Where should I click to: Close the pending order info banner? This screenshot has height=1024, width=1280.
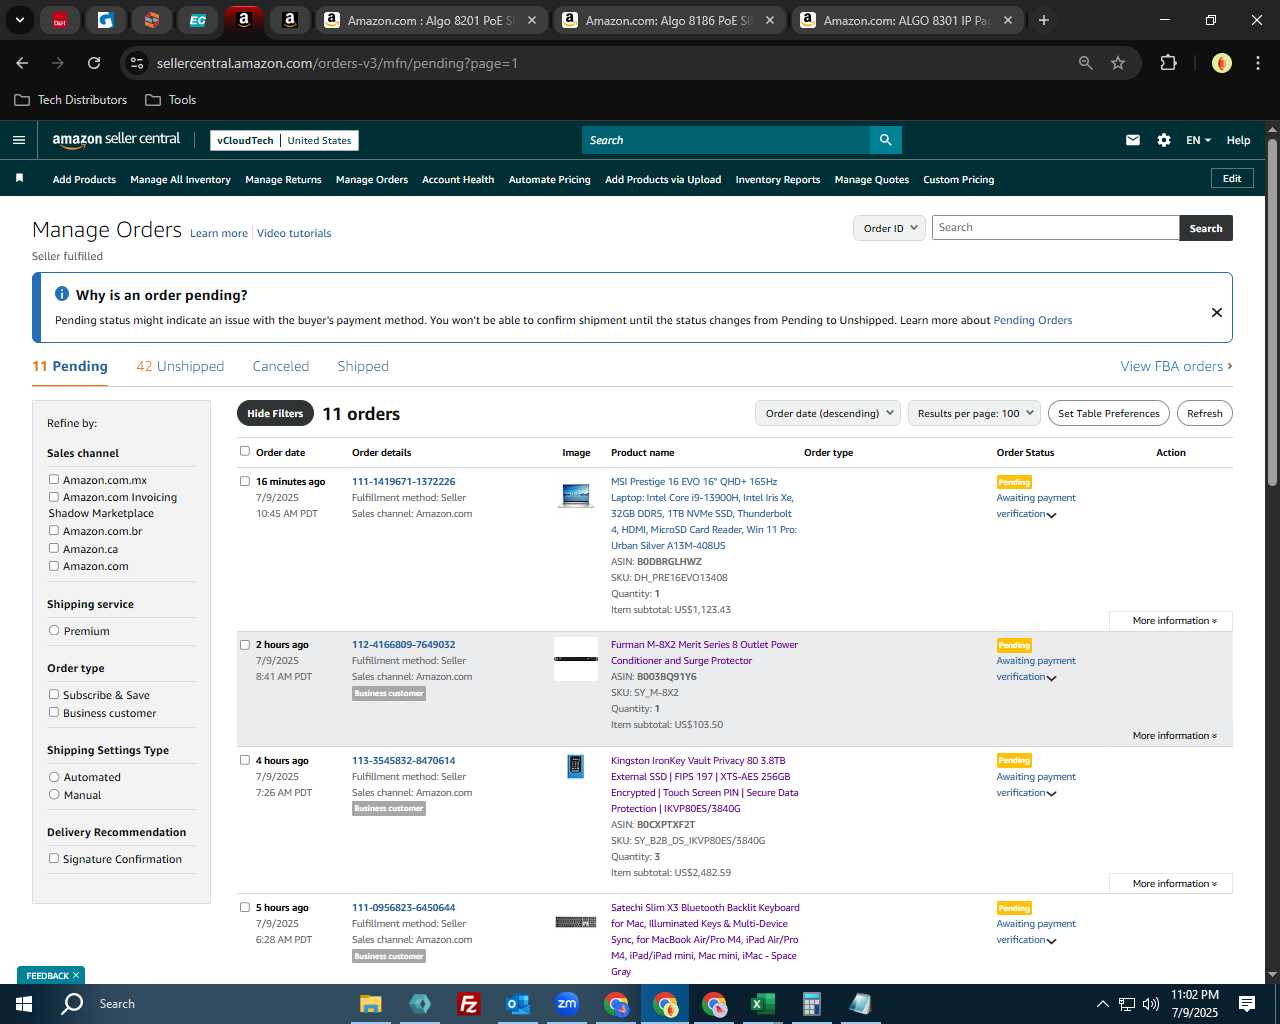[x=1217, y=312]
